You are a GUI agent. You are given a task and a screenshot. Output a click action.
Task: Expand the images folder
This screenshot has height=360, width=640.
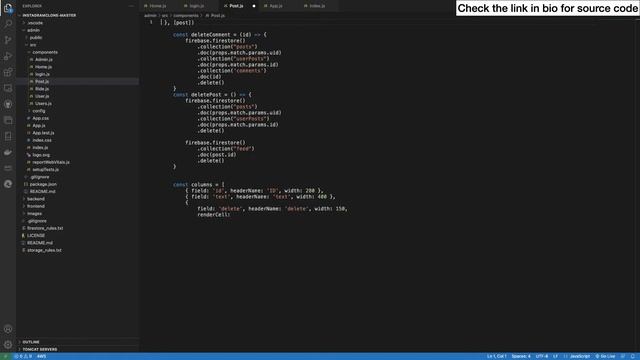(x=35, y=213)
